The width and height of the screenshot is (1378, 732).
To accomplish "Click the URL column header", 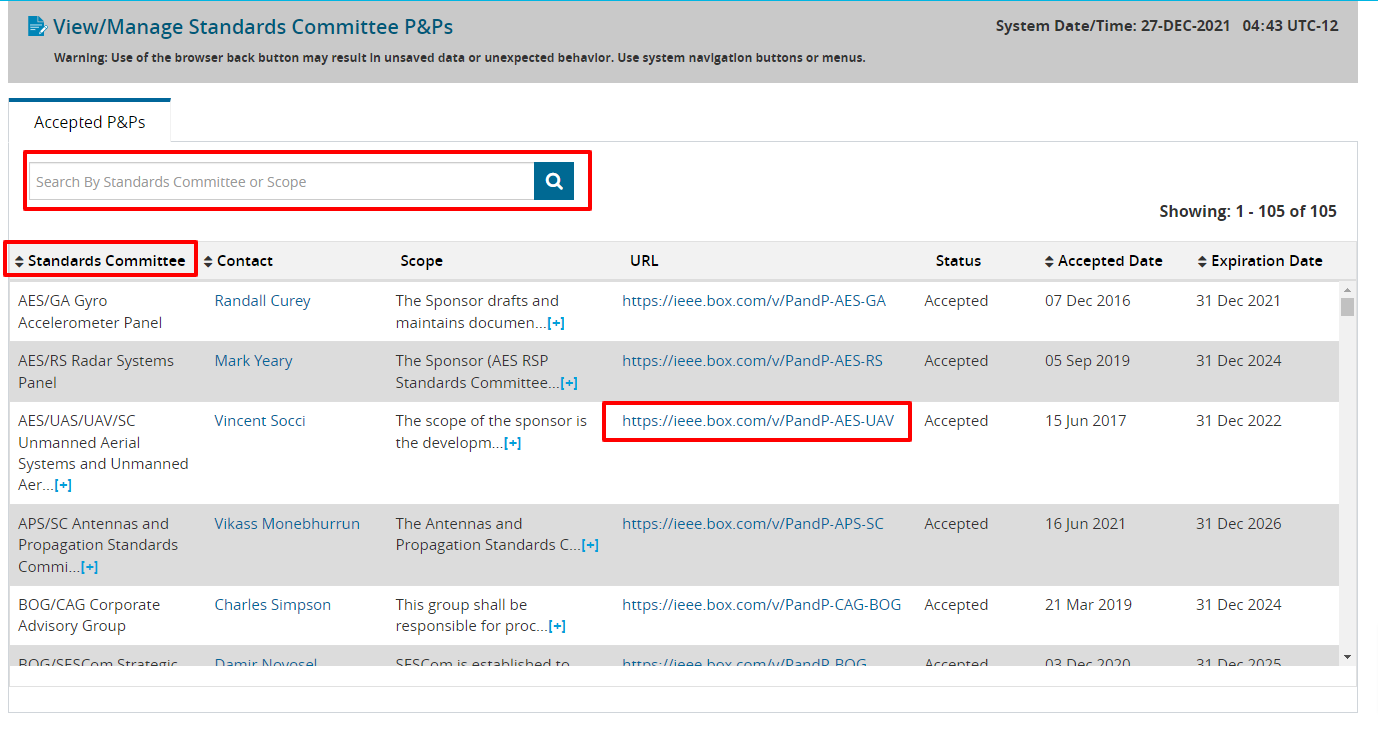I will click(x=644, y=261).
